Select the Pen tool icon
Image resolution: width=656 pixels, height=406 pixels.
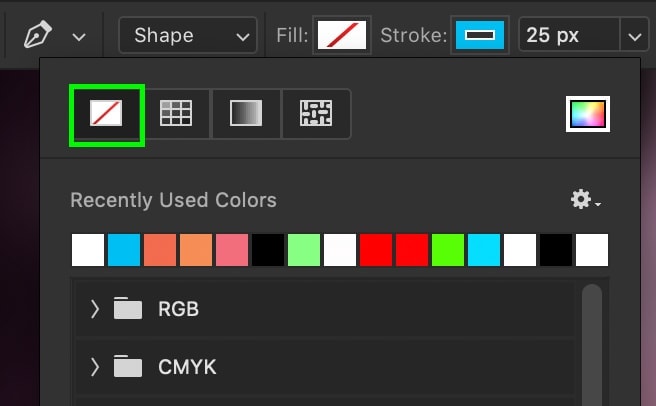(x=38, y=35)
